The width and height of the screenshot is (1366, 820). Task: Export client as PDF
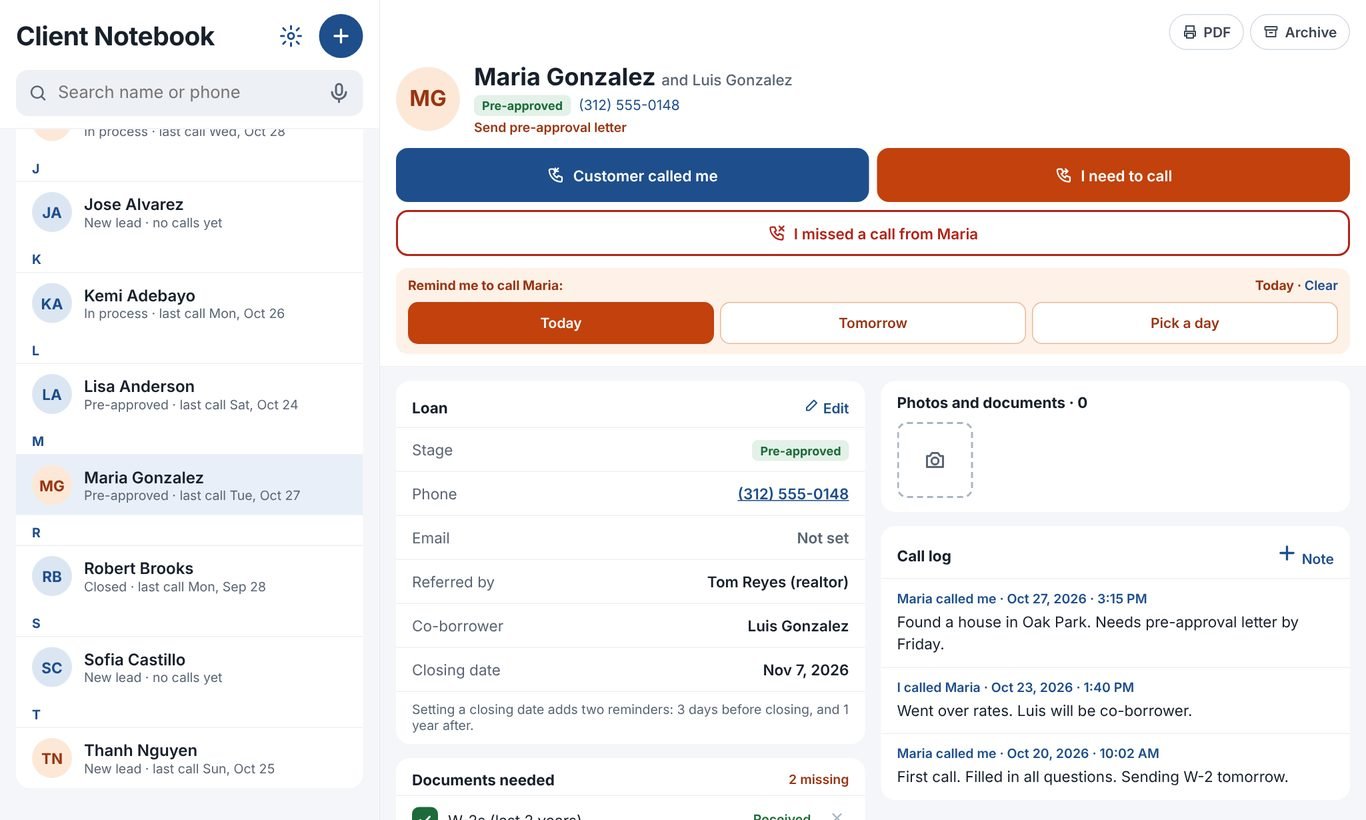tap(1206, 32)
